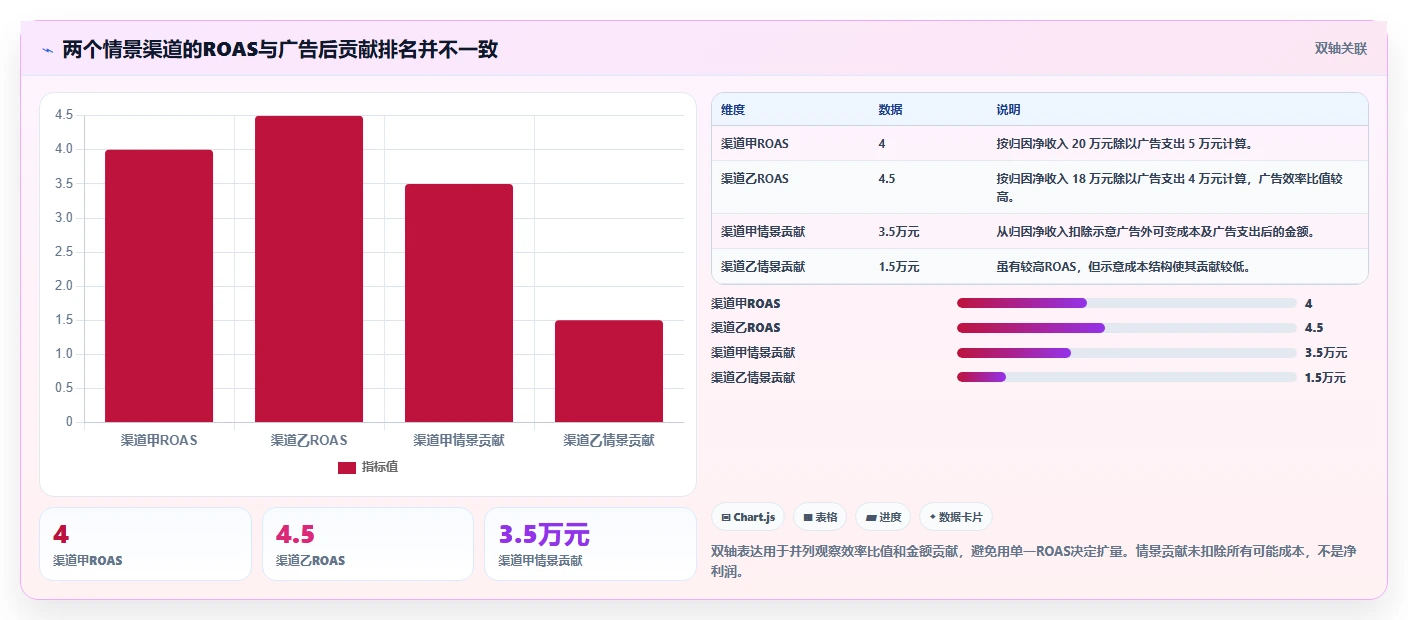1408x620 pixels.
Task: Click the 渠道甲情景贡献 x-axis label
Action: tap(459, 440)
